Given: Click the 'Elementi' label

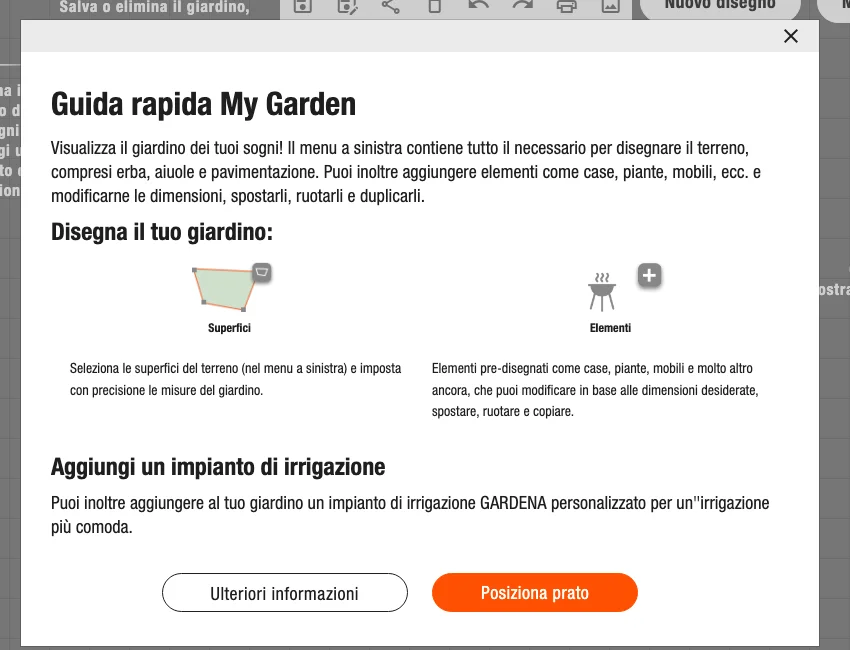Looking at the screenshot, I should click(x=610, y=328).
